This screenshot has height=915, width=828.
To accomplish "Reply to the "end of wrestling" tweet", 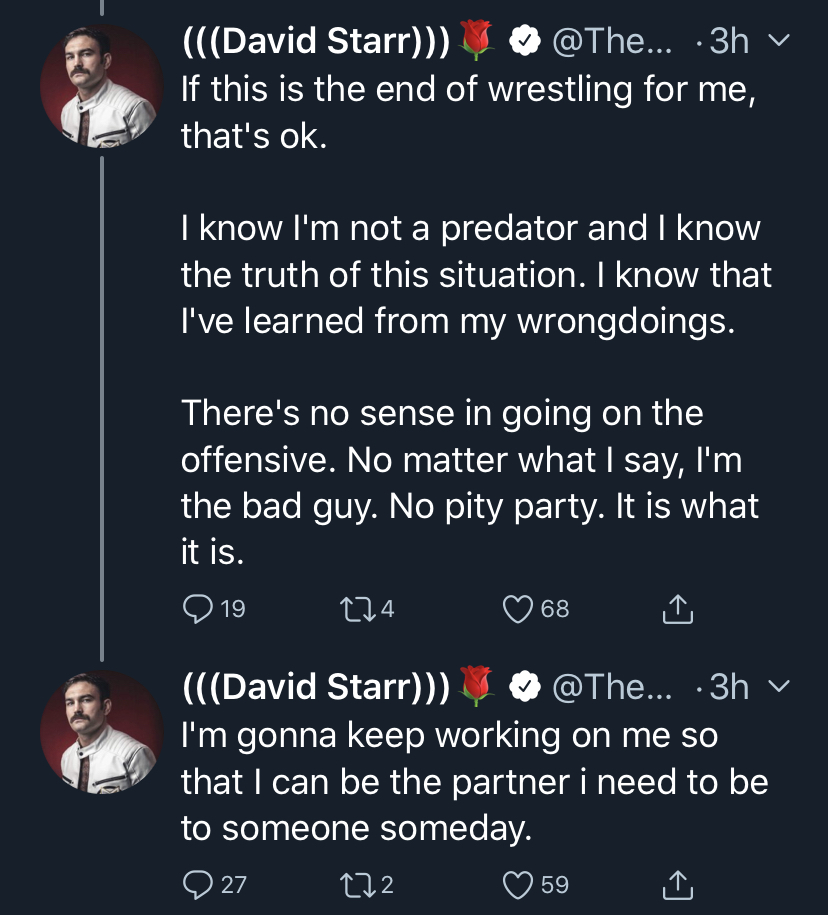I will point(199,608).
